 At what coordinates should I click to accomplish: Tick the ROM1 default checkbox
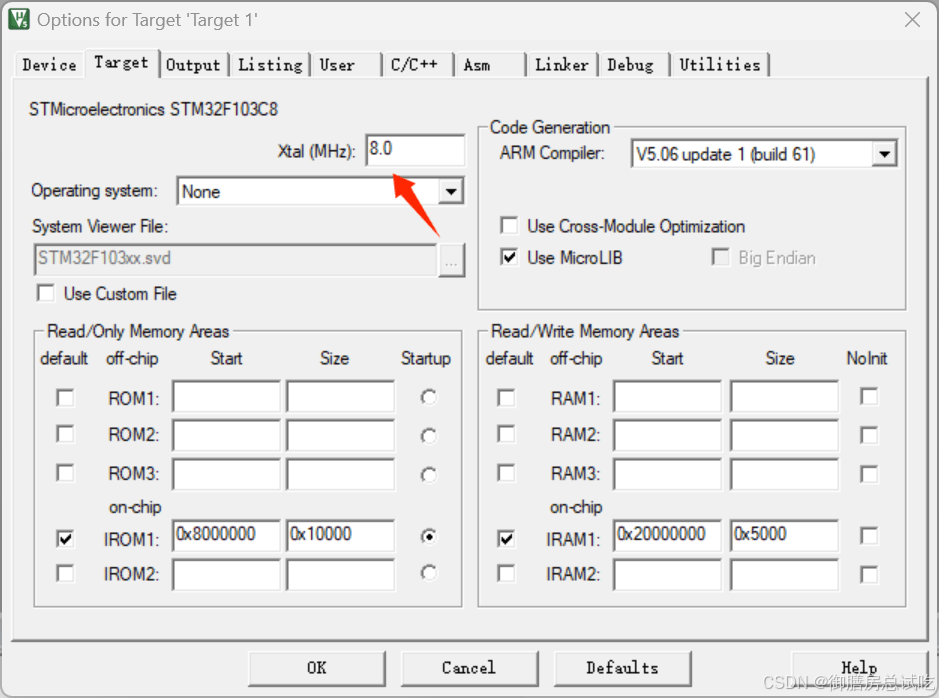pos(65,397)
